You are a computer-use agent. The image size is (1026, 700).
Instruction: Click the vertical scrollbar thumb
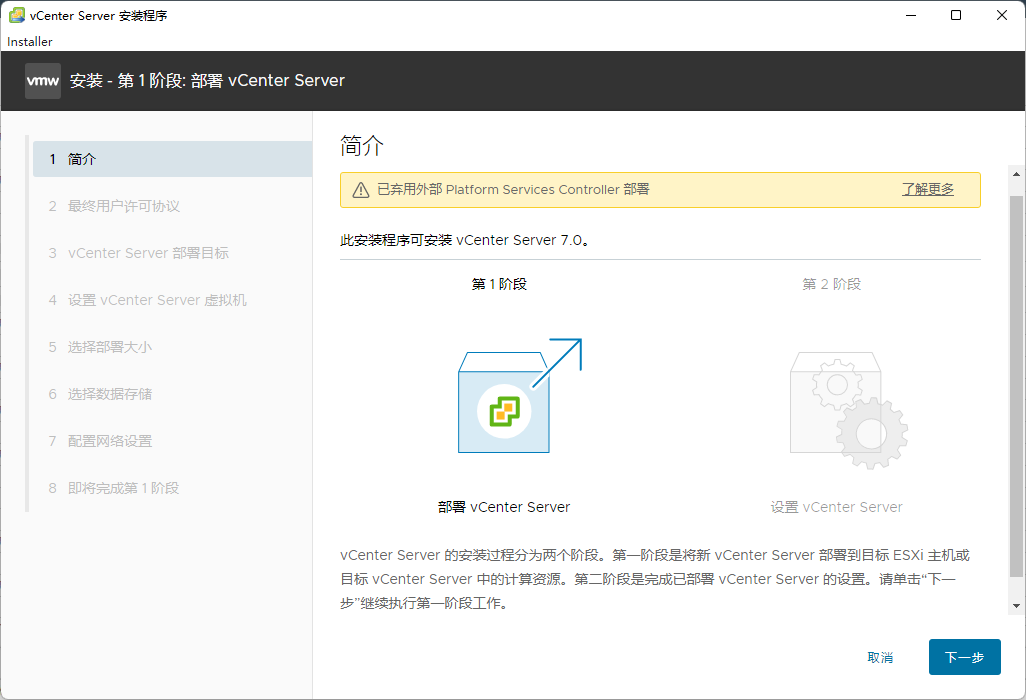tap(1016, 386)
